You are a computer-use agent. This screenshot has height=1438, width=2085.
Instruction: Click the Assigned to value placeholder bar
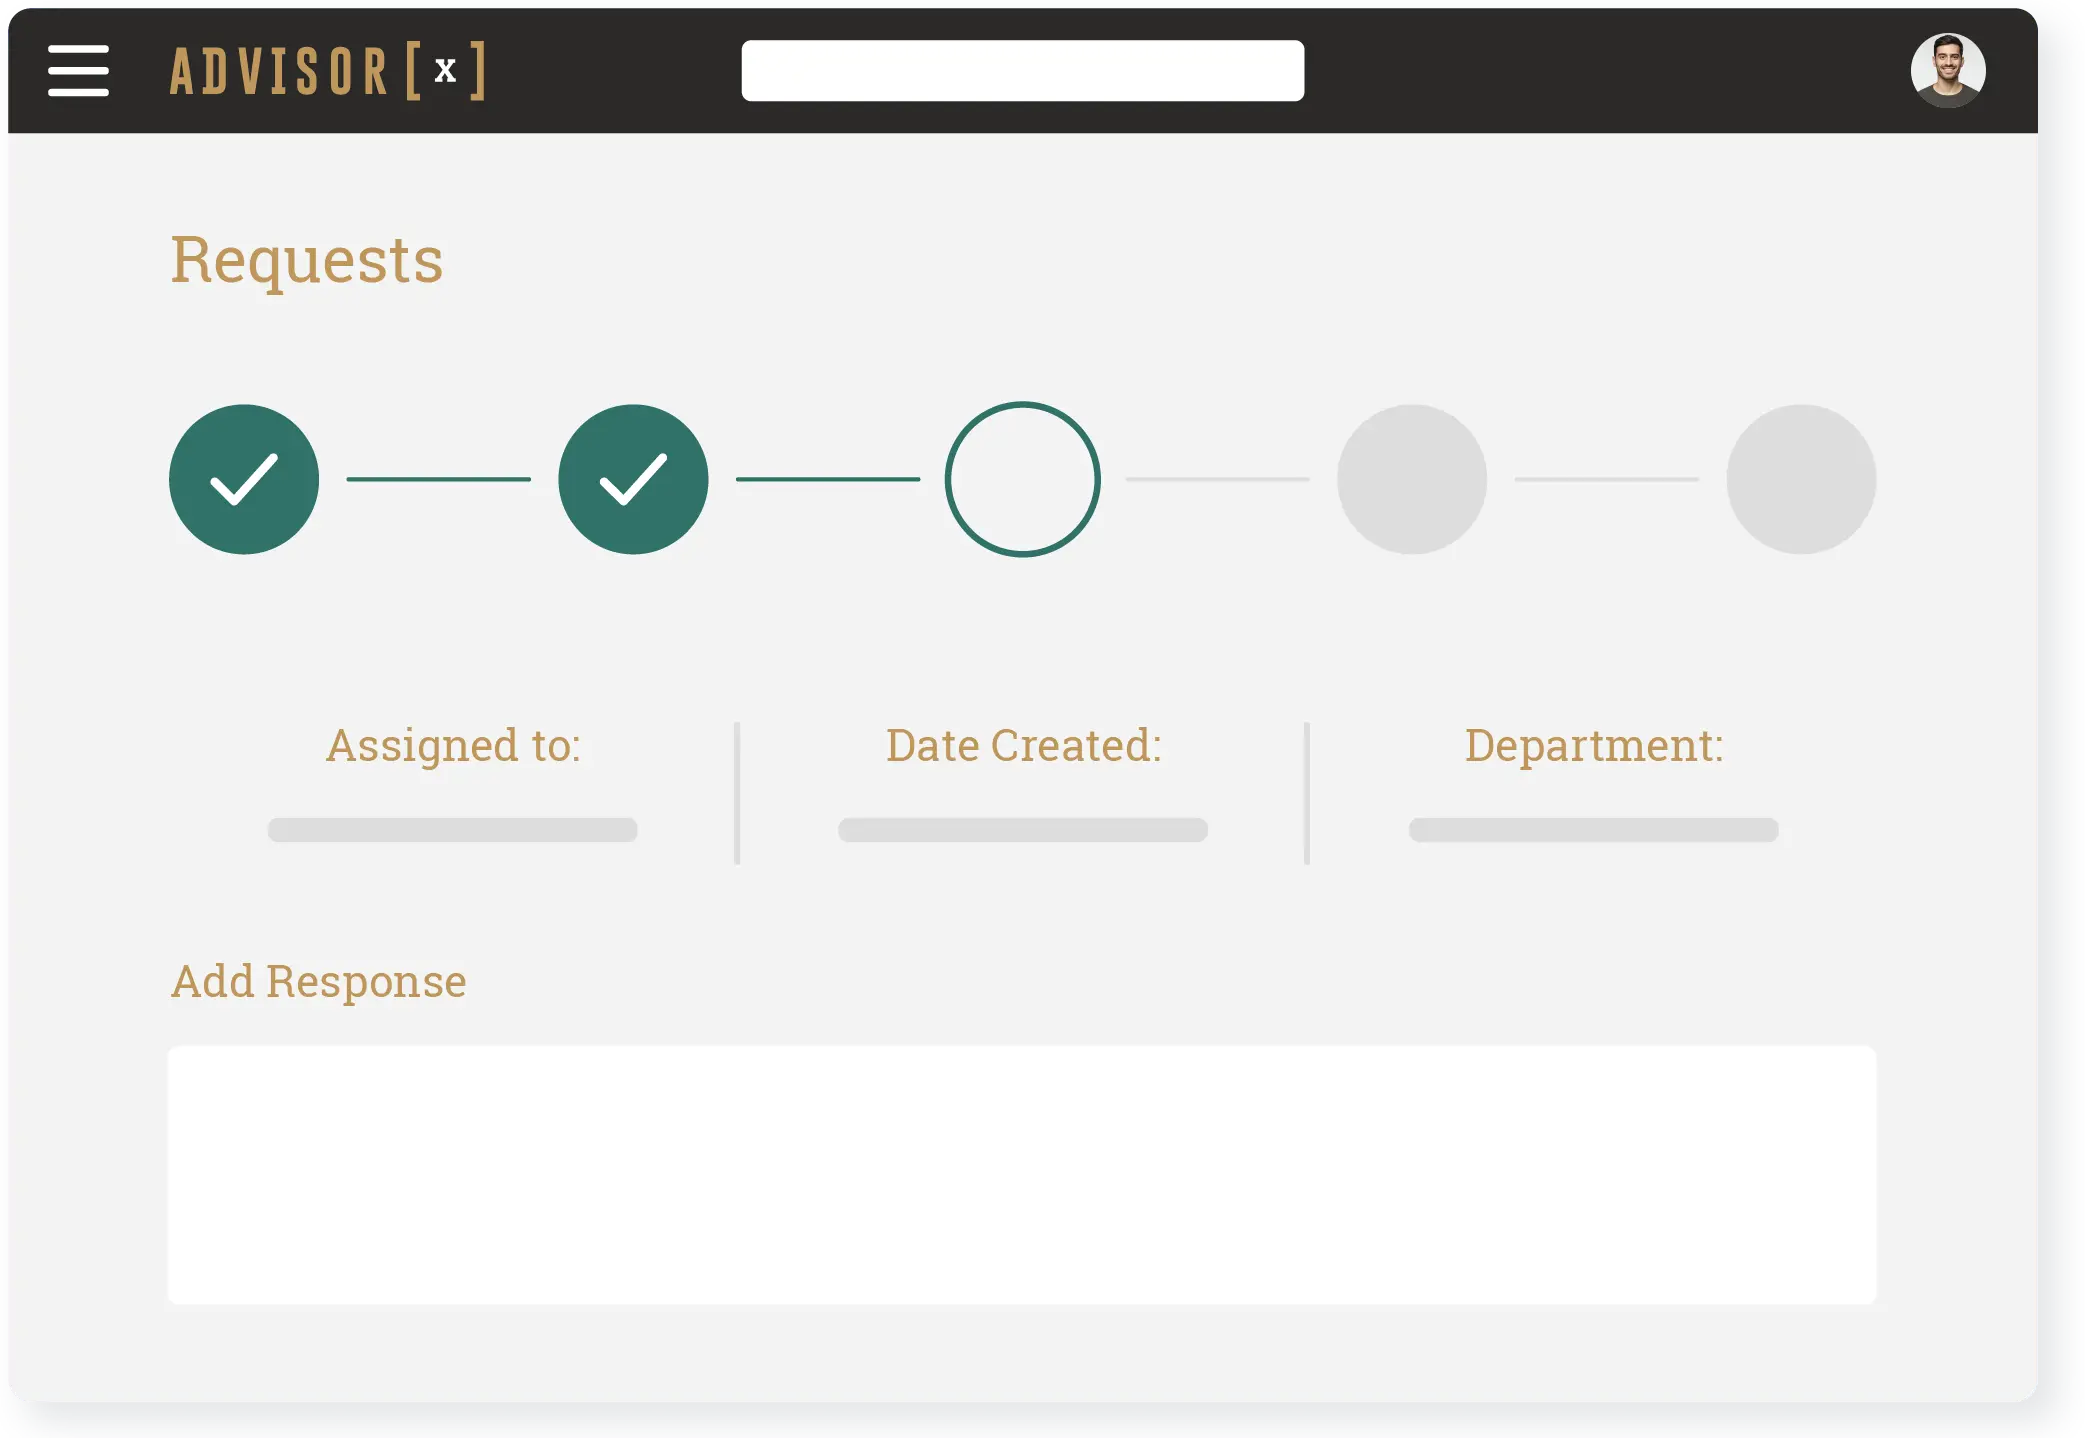452,830
